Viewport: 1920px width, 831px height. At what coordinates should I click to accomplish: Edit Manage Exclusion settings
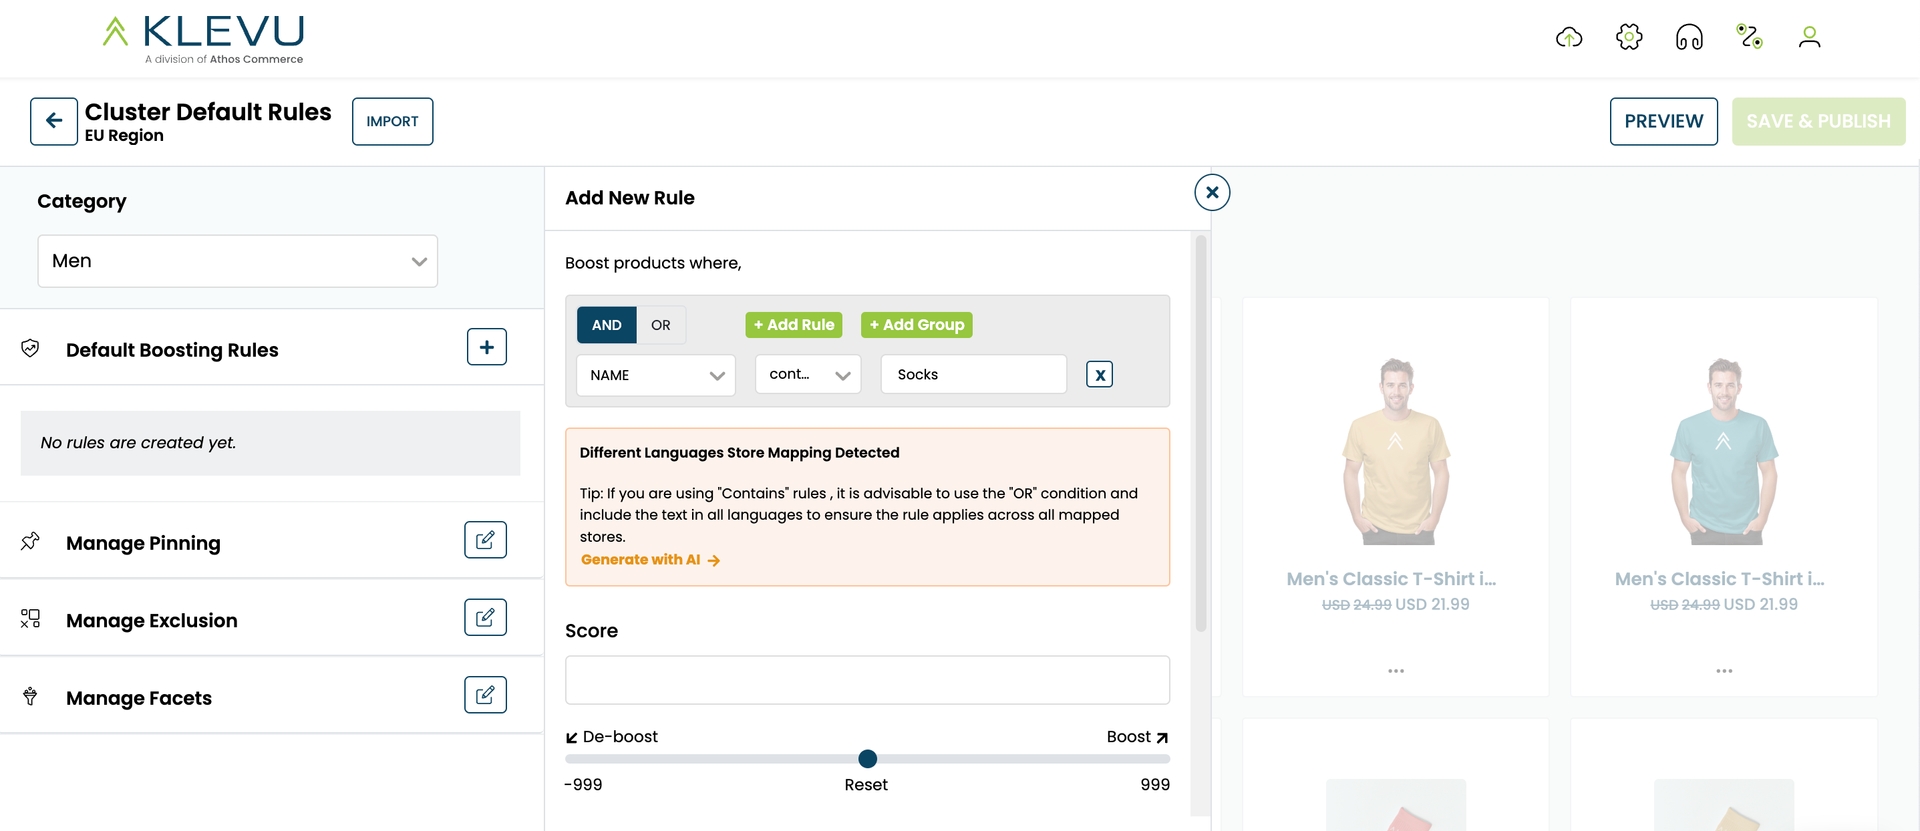point(485,617)
